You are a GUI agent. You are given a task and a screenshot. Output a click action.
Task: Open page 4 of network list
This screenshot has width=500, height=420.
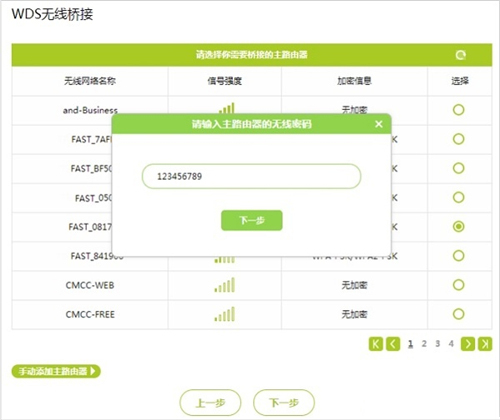pos(451,344)
